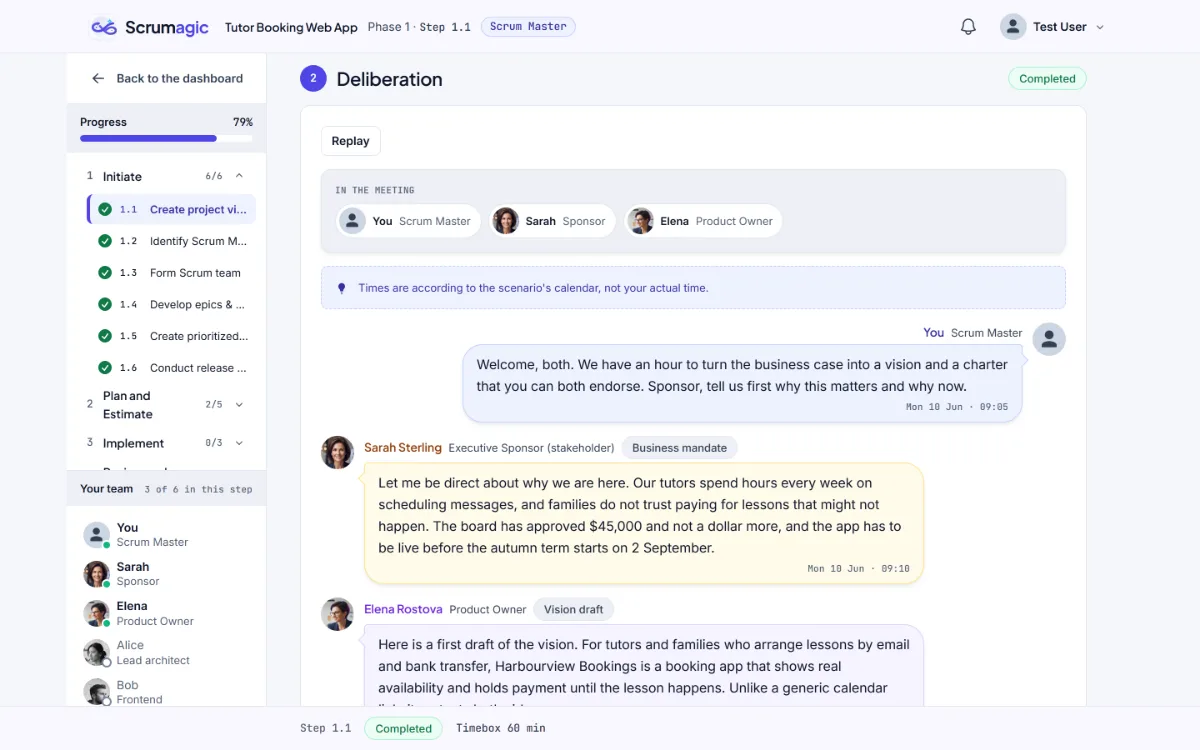Viewport: 1200px width, 750px height.
Task: Open the Form Scrum team step
Action: pyautogui.click(x=171, y=273)
